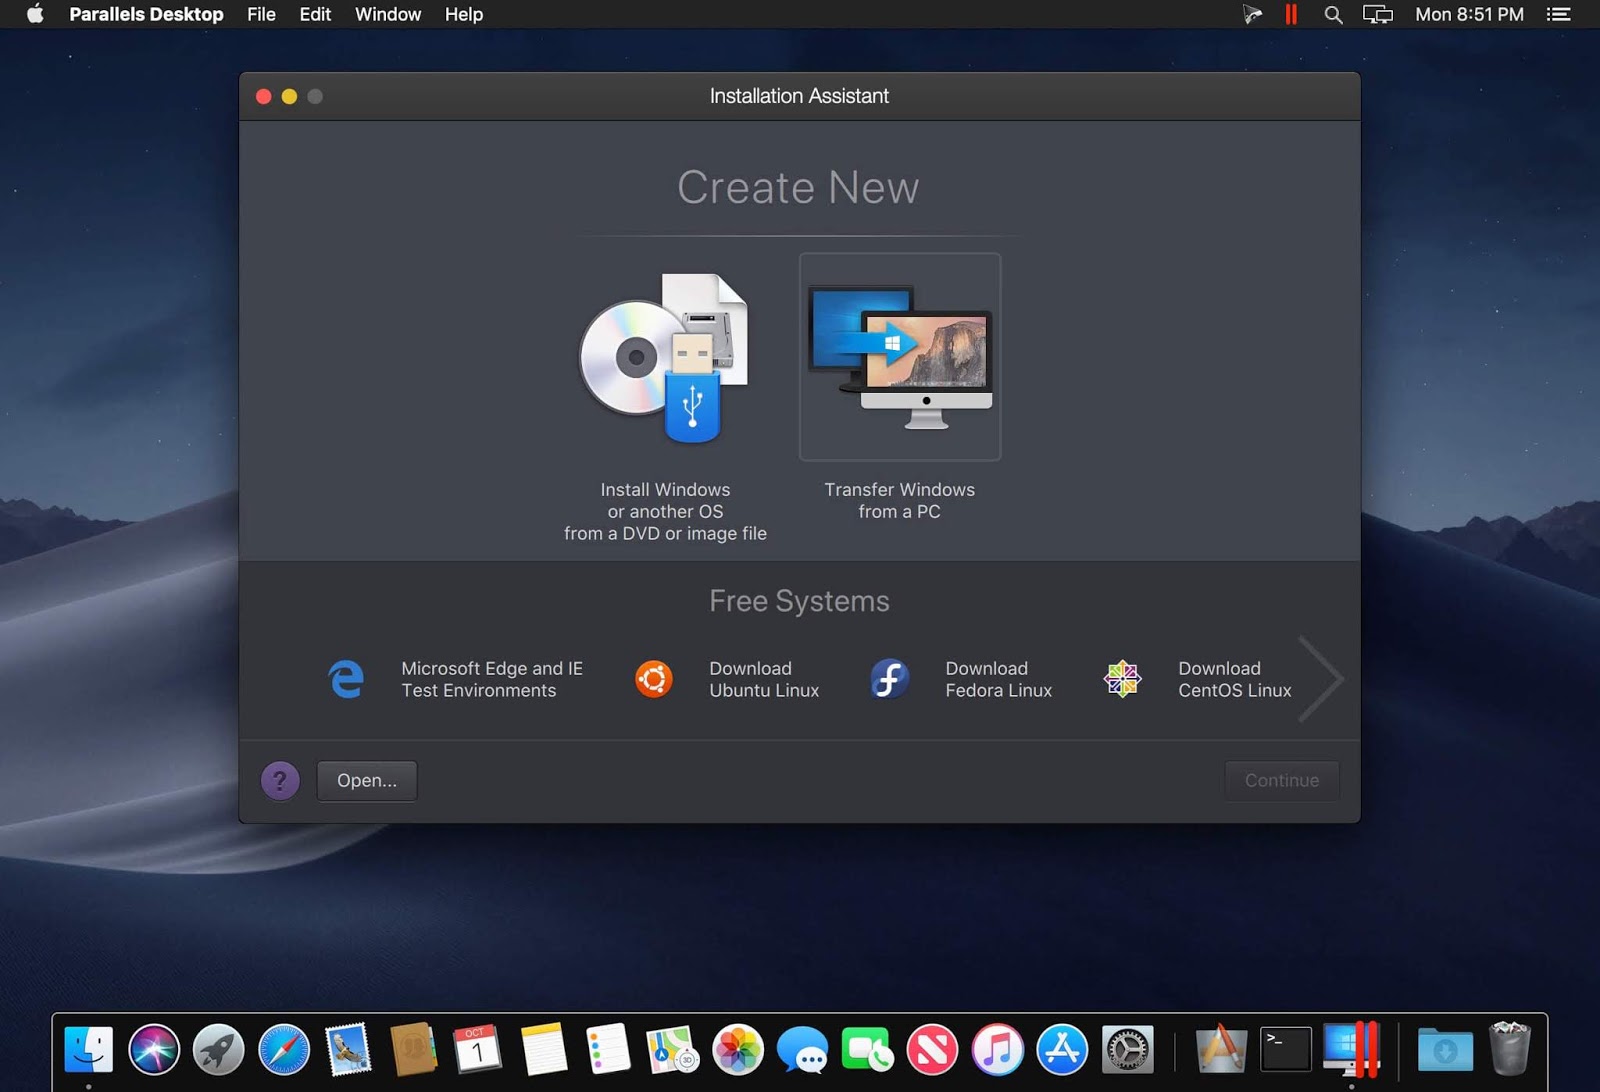Click the "Download CentOS Linux" label
Screen dimensions: 1600x1092
pos(1235,679)
